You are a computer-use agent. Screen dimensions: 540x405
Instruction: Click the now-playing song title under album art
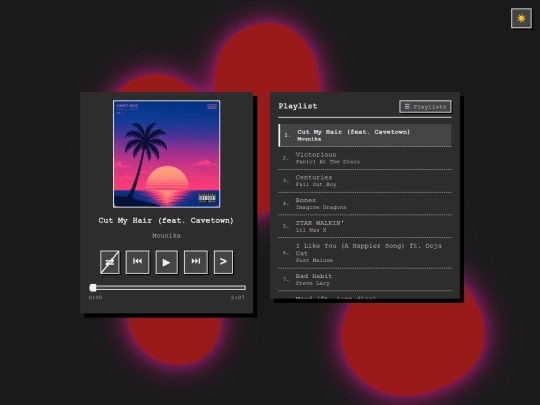coord(166,220)
